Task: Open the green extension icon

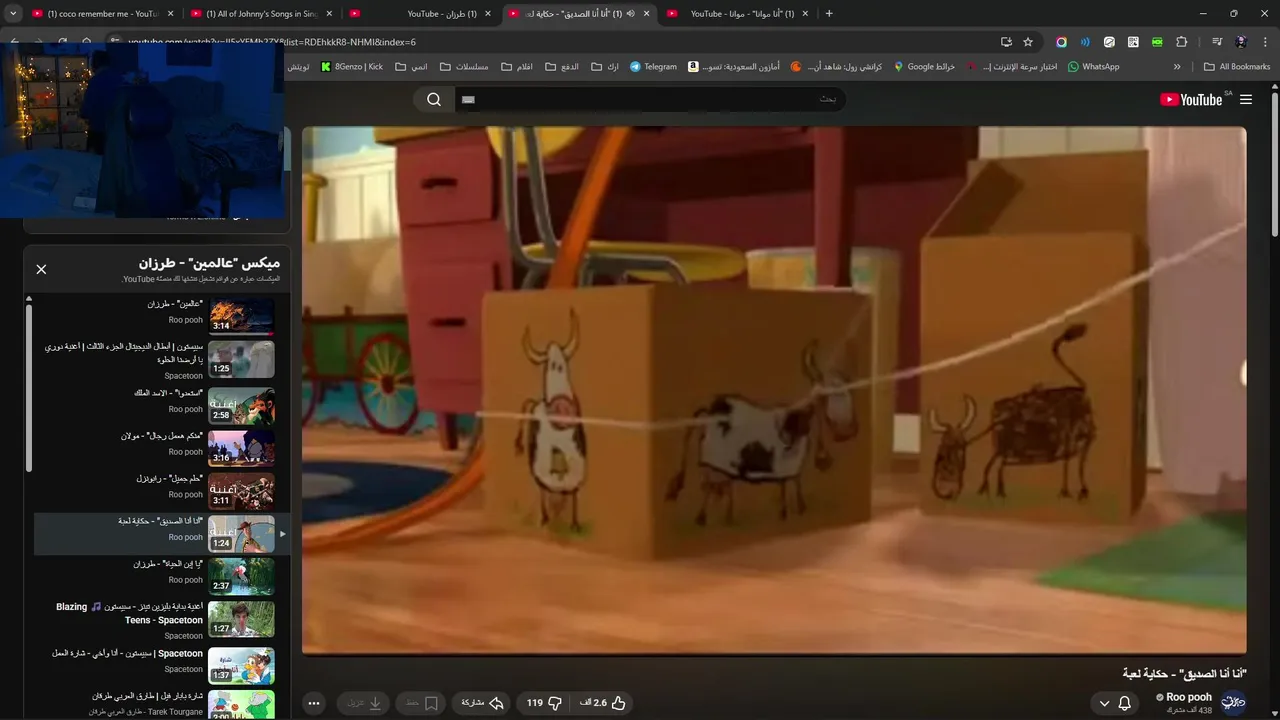Action: coord(1157,42)
